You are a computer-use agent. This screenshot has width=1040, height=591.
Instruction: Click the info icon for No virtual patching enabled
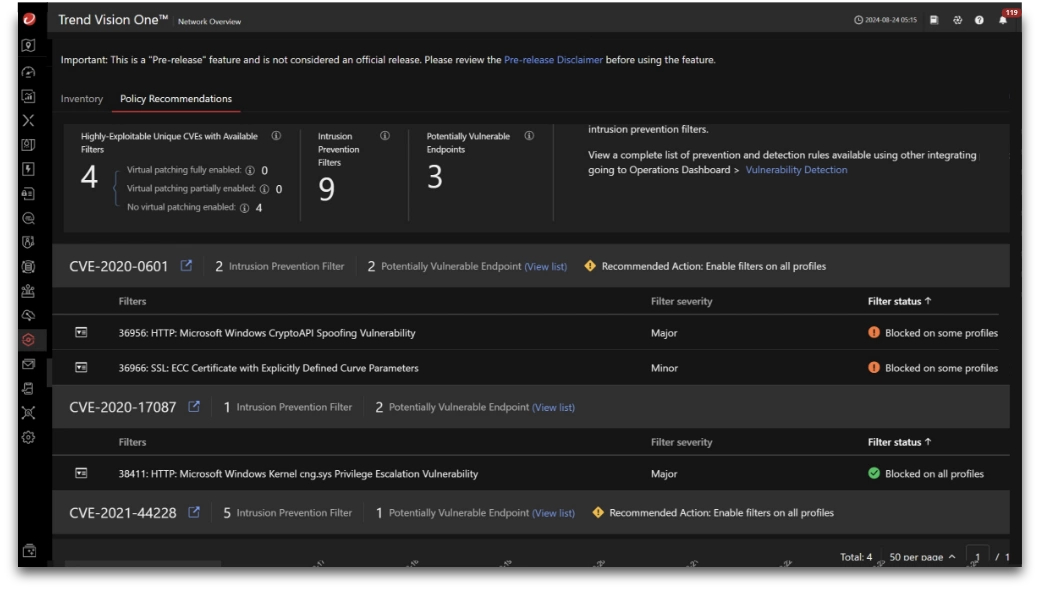coord(245,208)
